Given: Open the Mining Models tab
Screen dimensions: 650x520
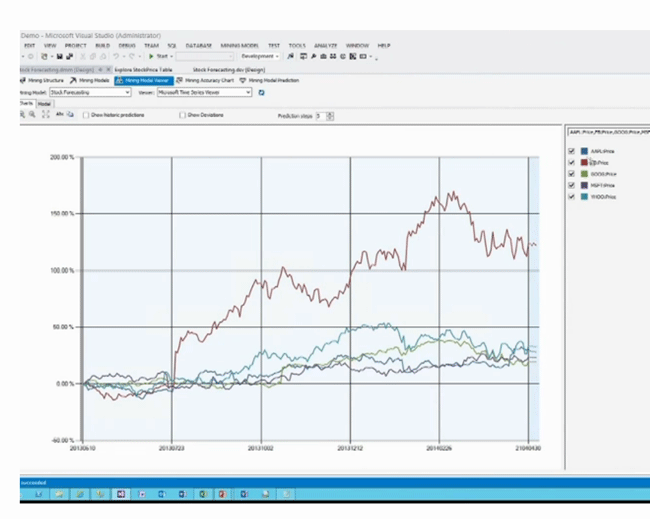Looking at the screenshot, I should click(91, 80).
